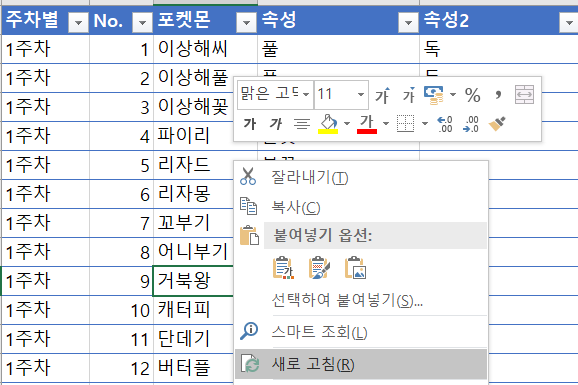Toggle Italic in mini toolbar

coord(276,124)
